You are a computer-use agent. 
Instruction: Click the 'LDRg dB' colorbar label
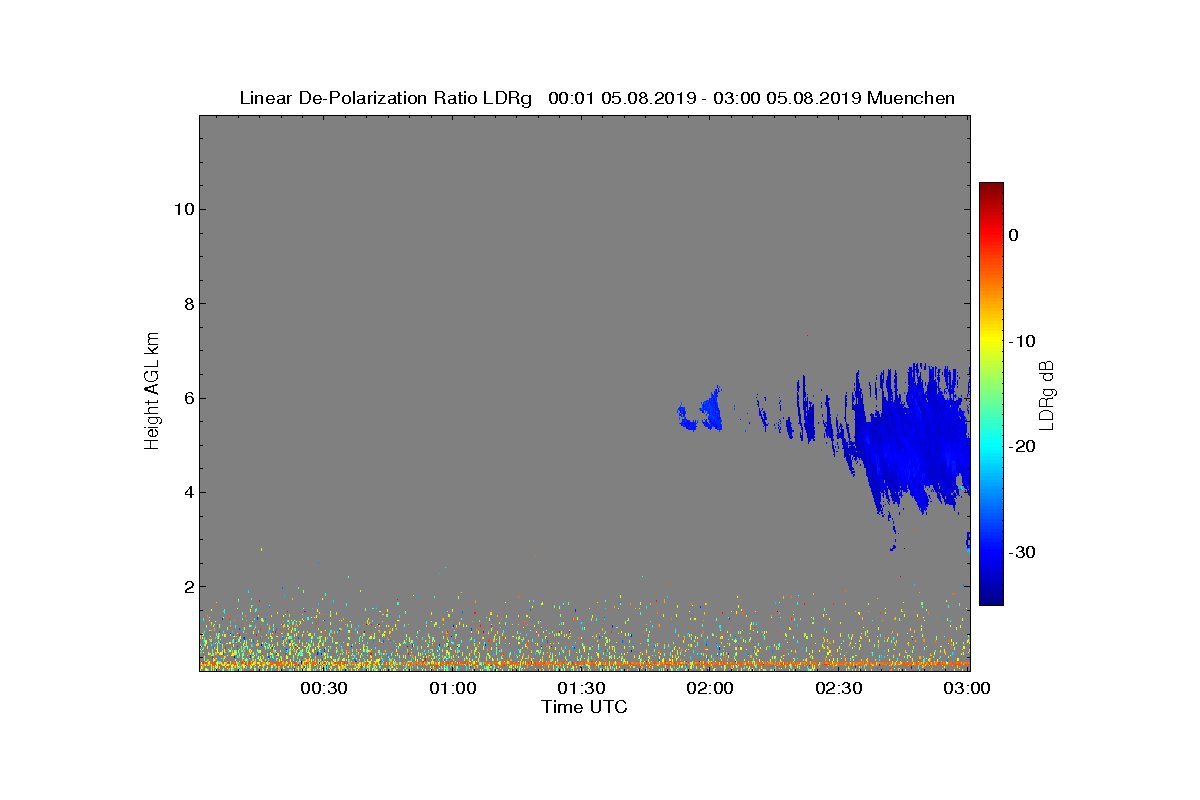click(1047, 394)
